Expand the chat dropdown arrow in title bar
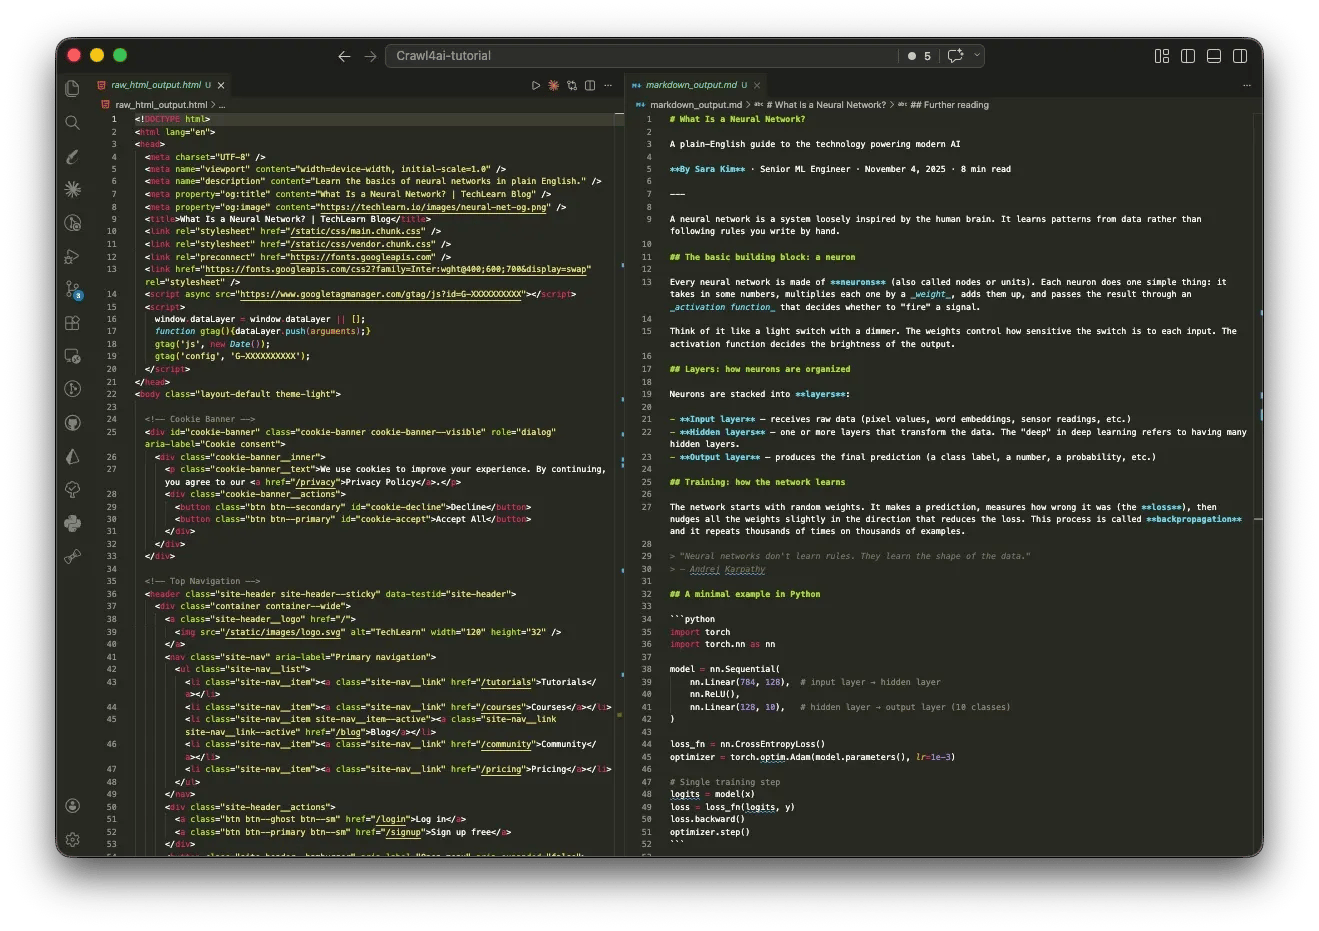This screenshot has width=1319, height=931. pos(977,56)
